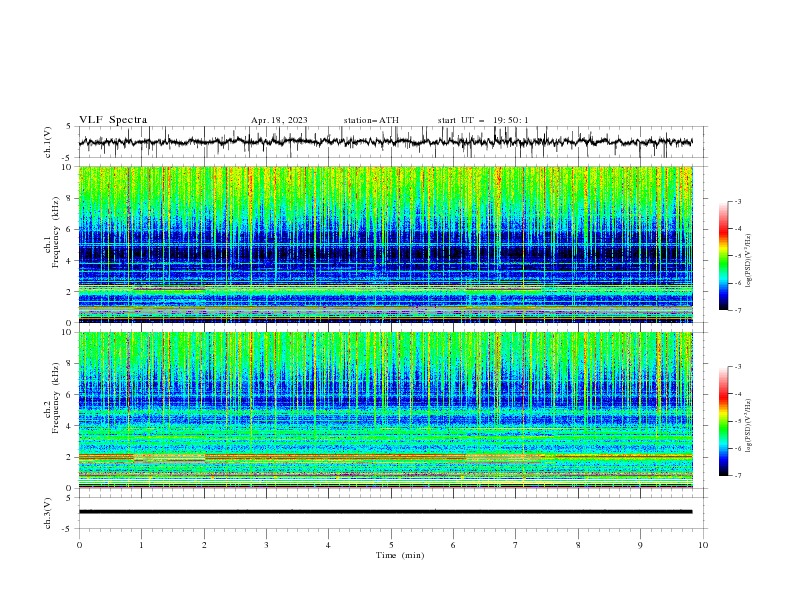
Task: Select the date "Apr. 18, 2023"
Action: (x=279, y=120)
